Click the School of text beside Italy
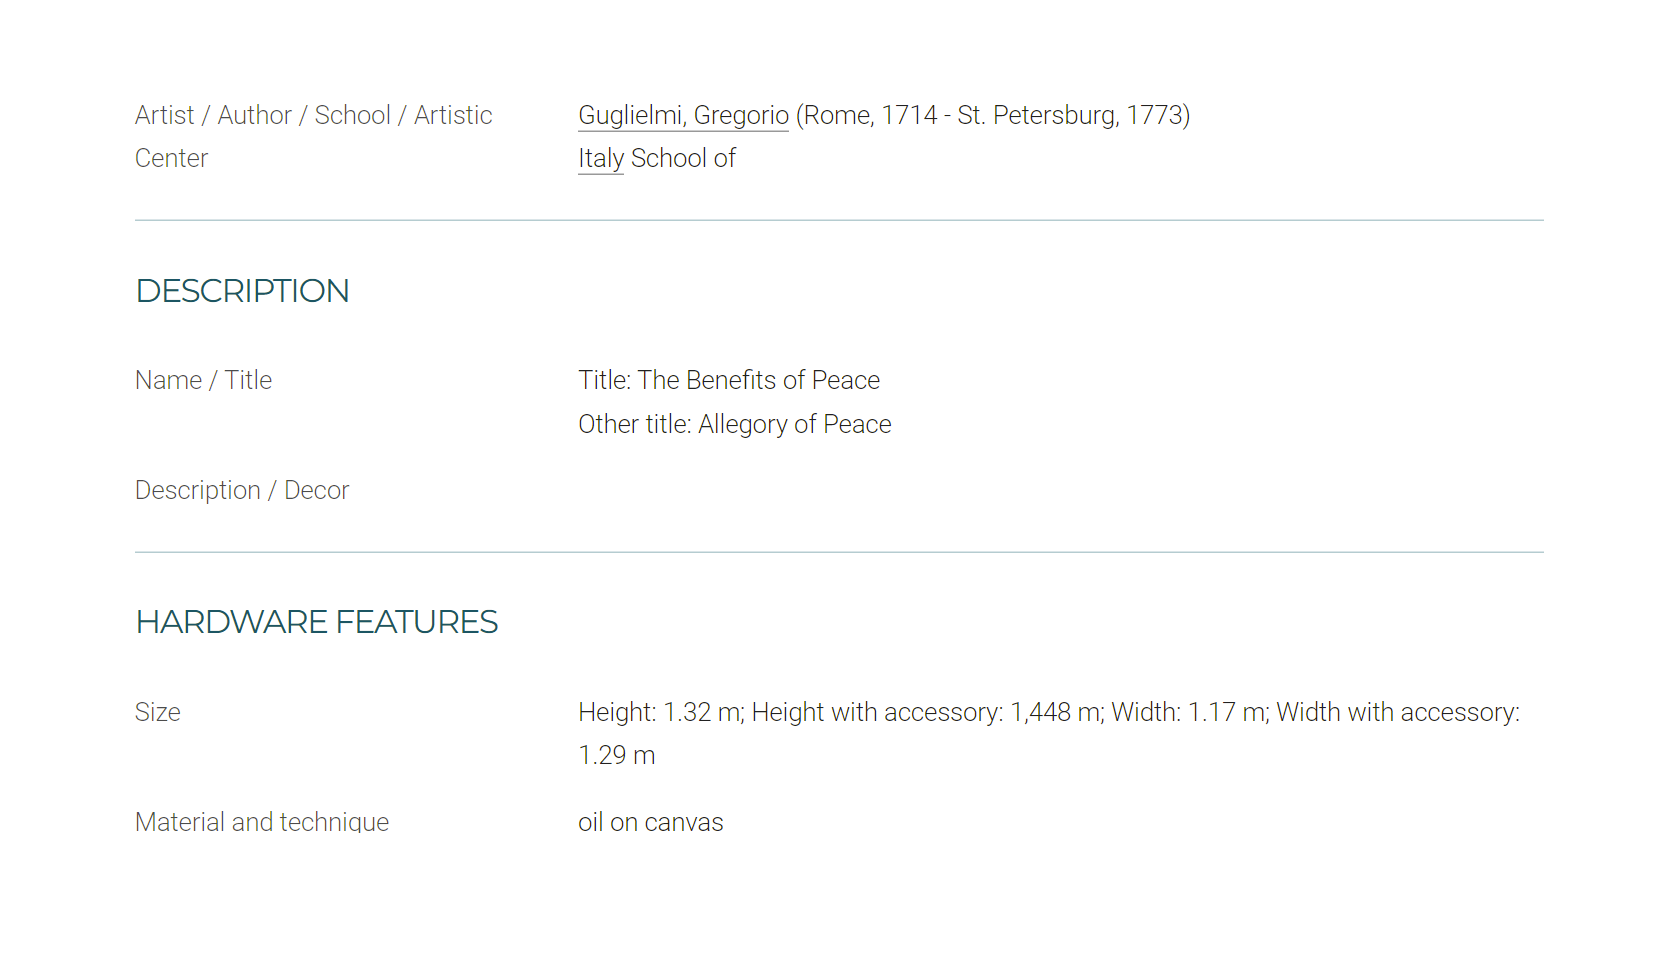The height and width of the screenshot is (956, 1669). tap(683, 158)
